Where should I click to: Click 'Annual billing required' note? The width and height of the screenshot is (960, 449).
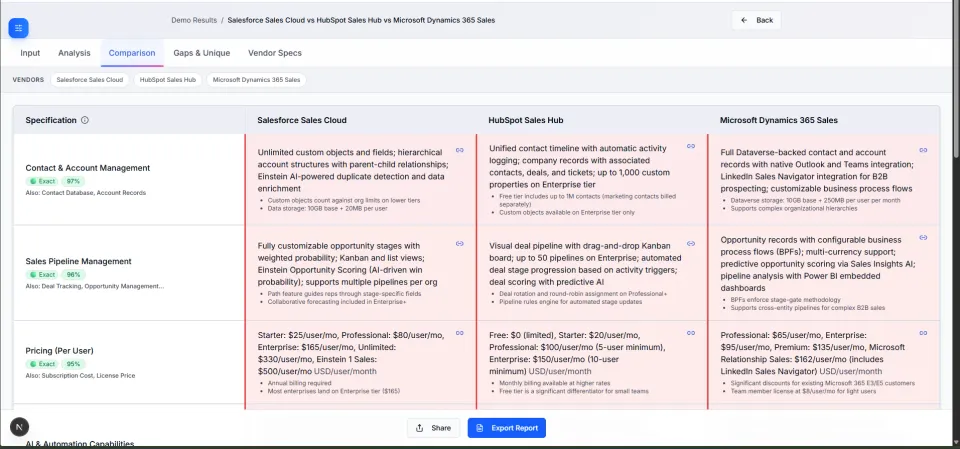[299, 383]
